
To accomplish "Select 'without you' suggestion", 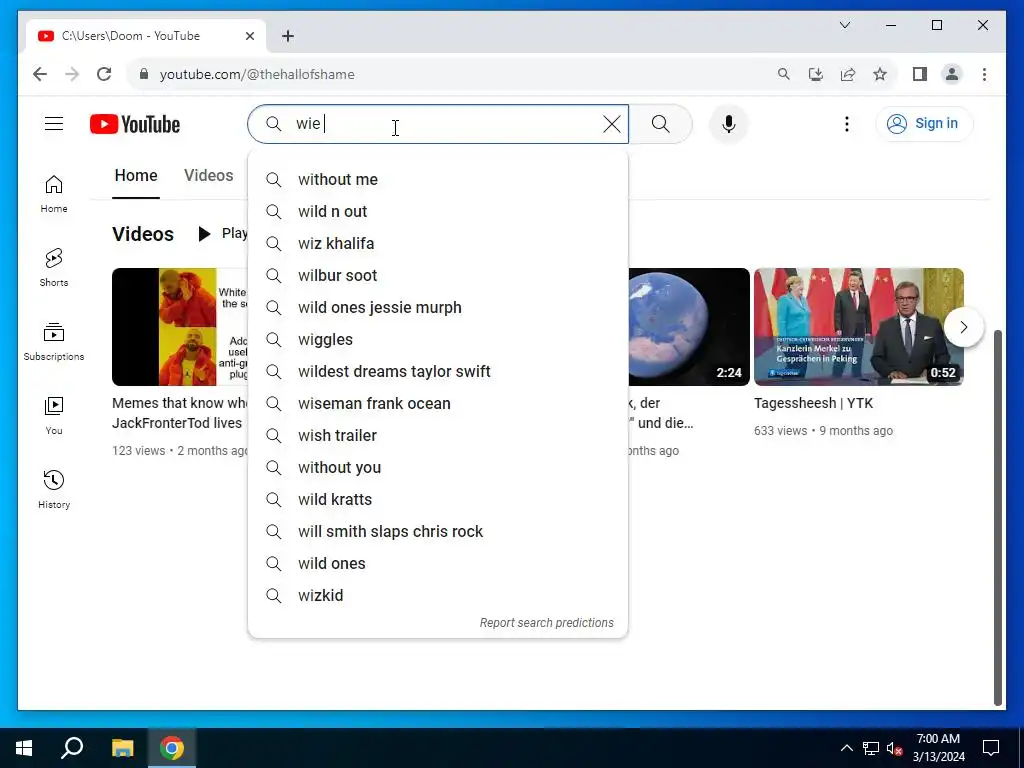I will pos(438,468).
